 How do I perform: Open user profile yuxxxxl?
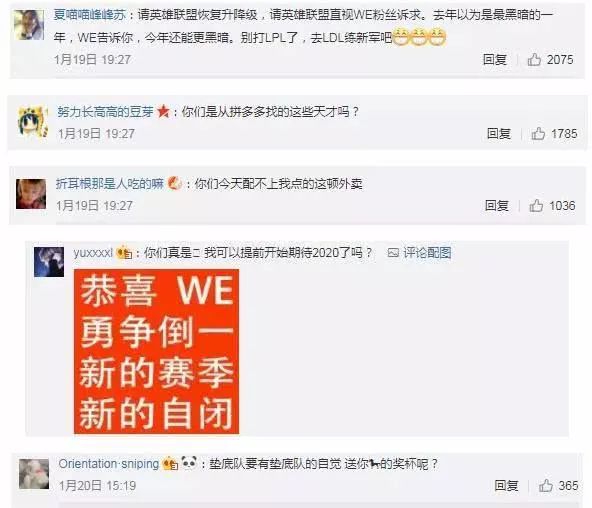(93, 252)
